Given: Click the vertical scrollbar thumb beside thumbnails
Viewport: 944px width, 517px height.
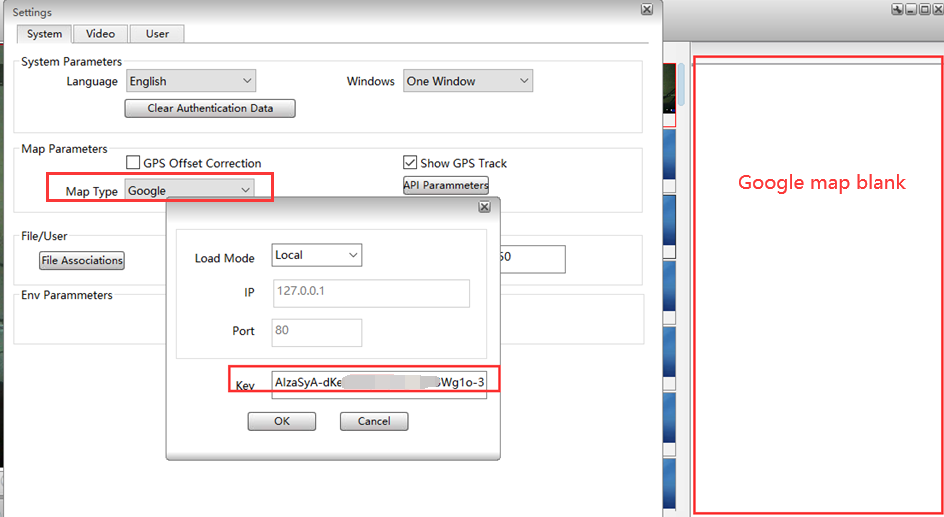Looking at the screenshot, I should coord(682,83).
